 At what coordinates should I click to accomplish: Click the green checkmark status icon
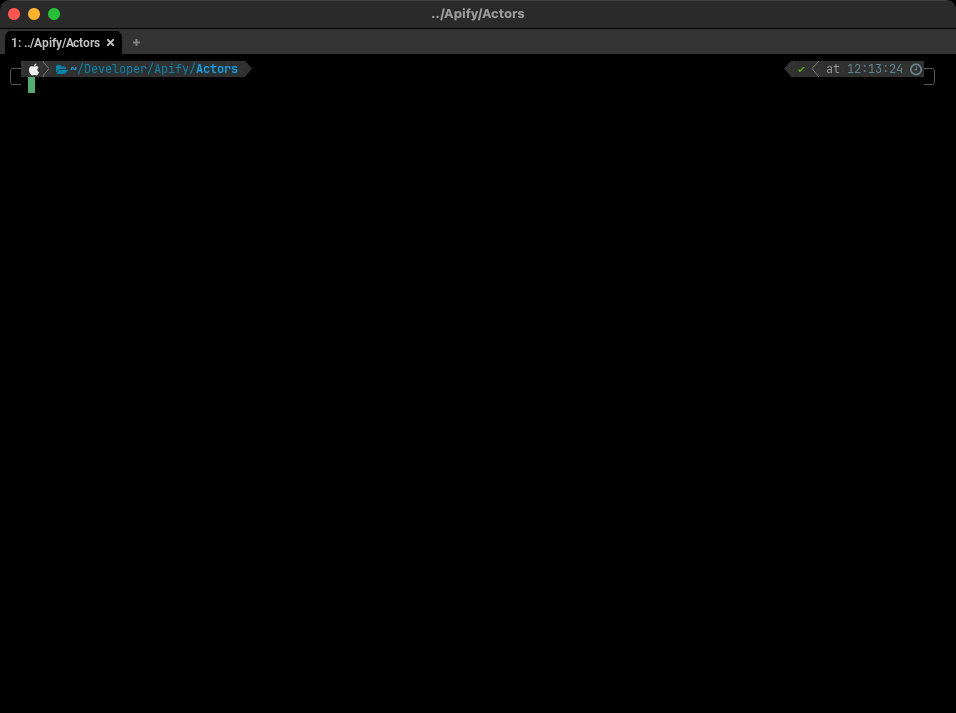point(801,69)
